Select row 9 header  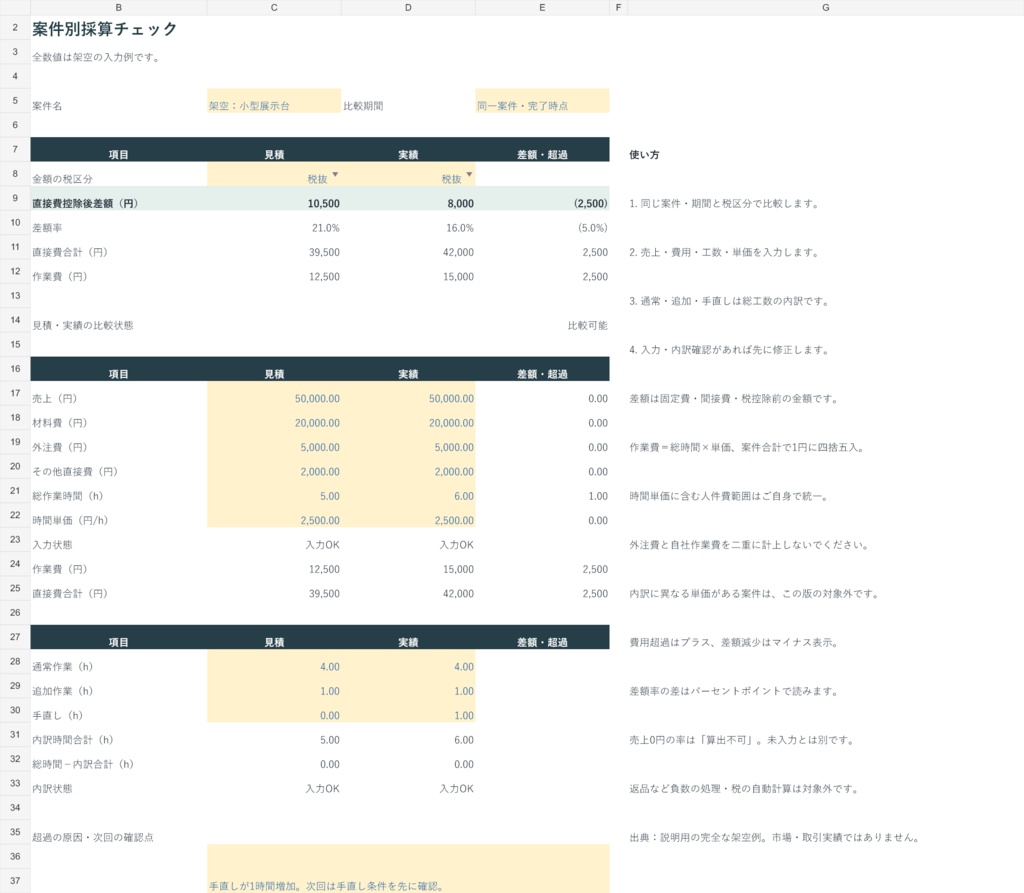(x=15, y=198)
